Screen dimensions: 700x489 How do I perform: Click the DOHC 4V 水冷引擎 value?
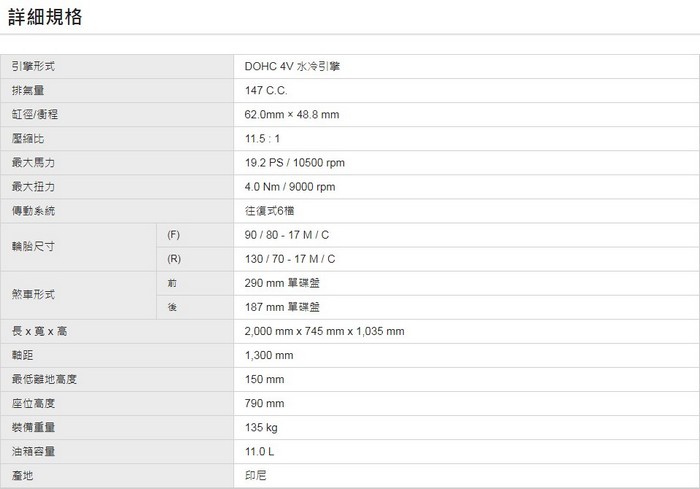[298, 66]
